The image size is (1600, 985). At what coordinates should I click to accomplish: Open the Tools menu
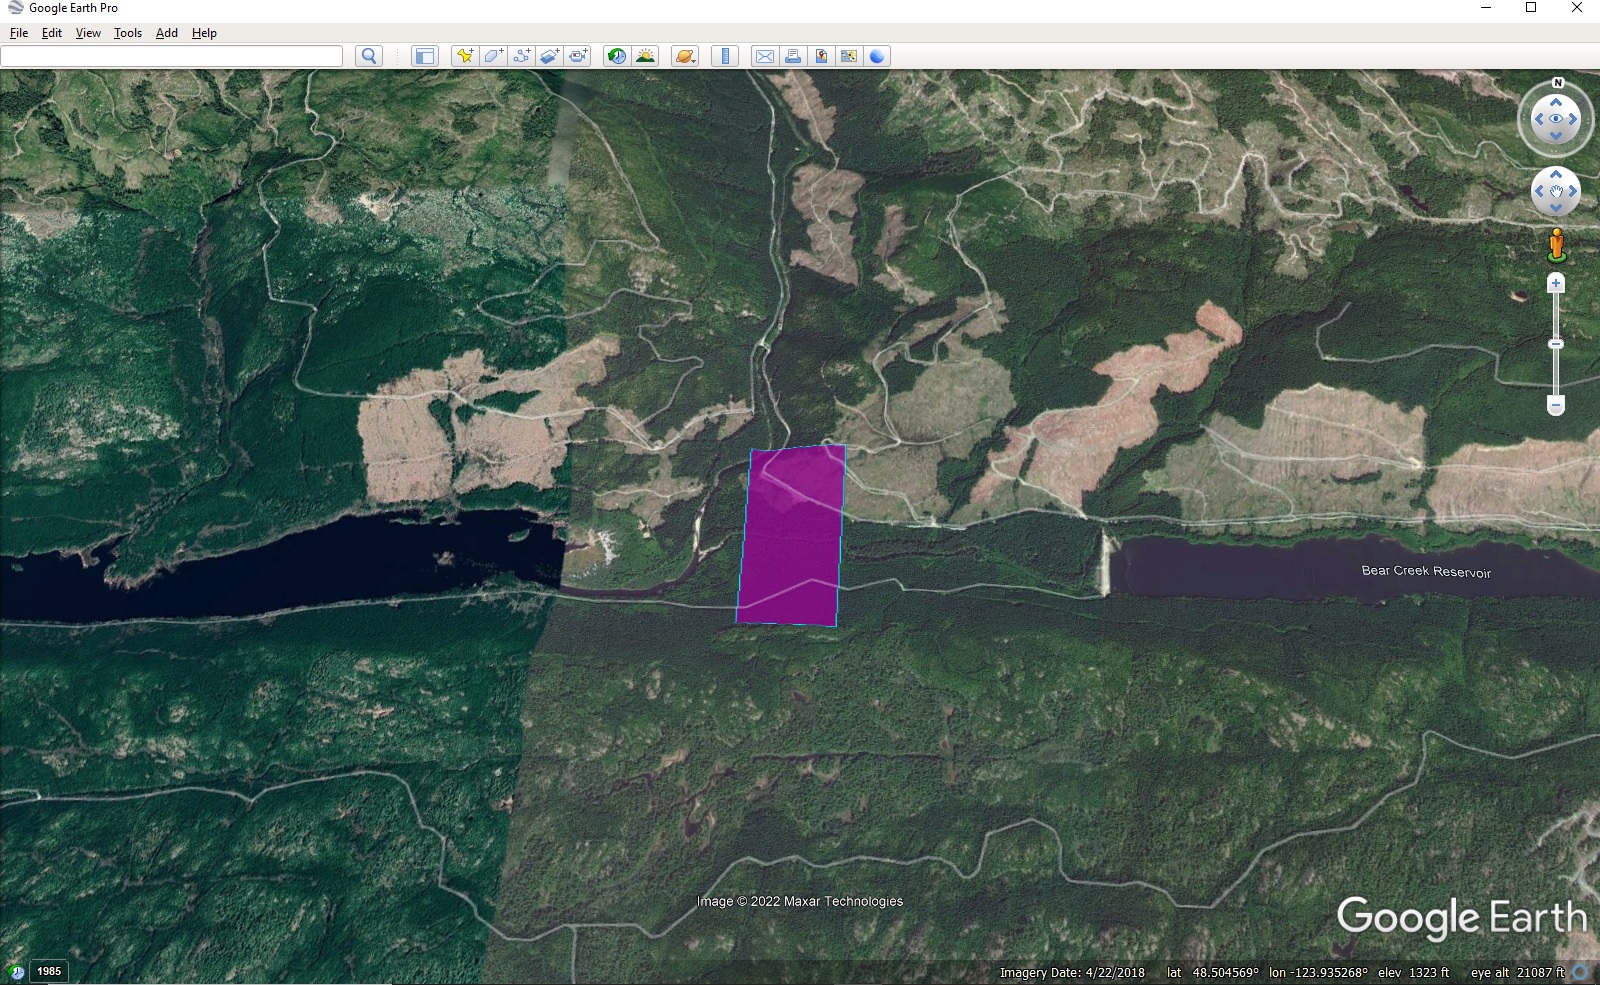(x=127, y=33)
